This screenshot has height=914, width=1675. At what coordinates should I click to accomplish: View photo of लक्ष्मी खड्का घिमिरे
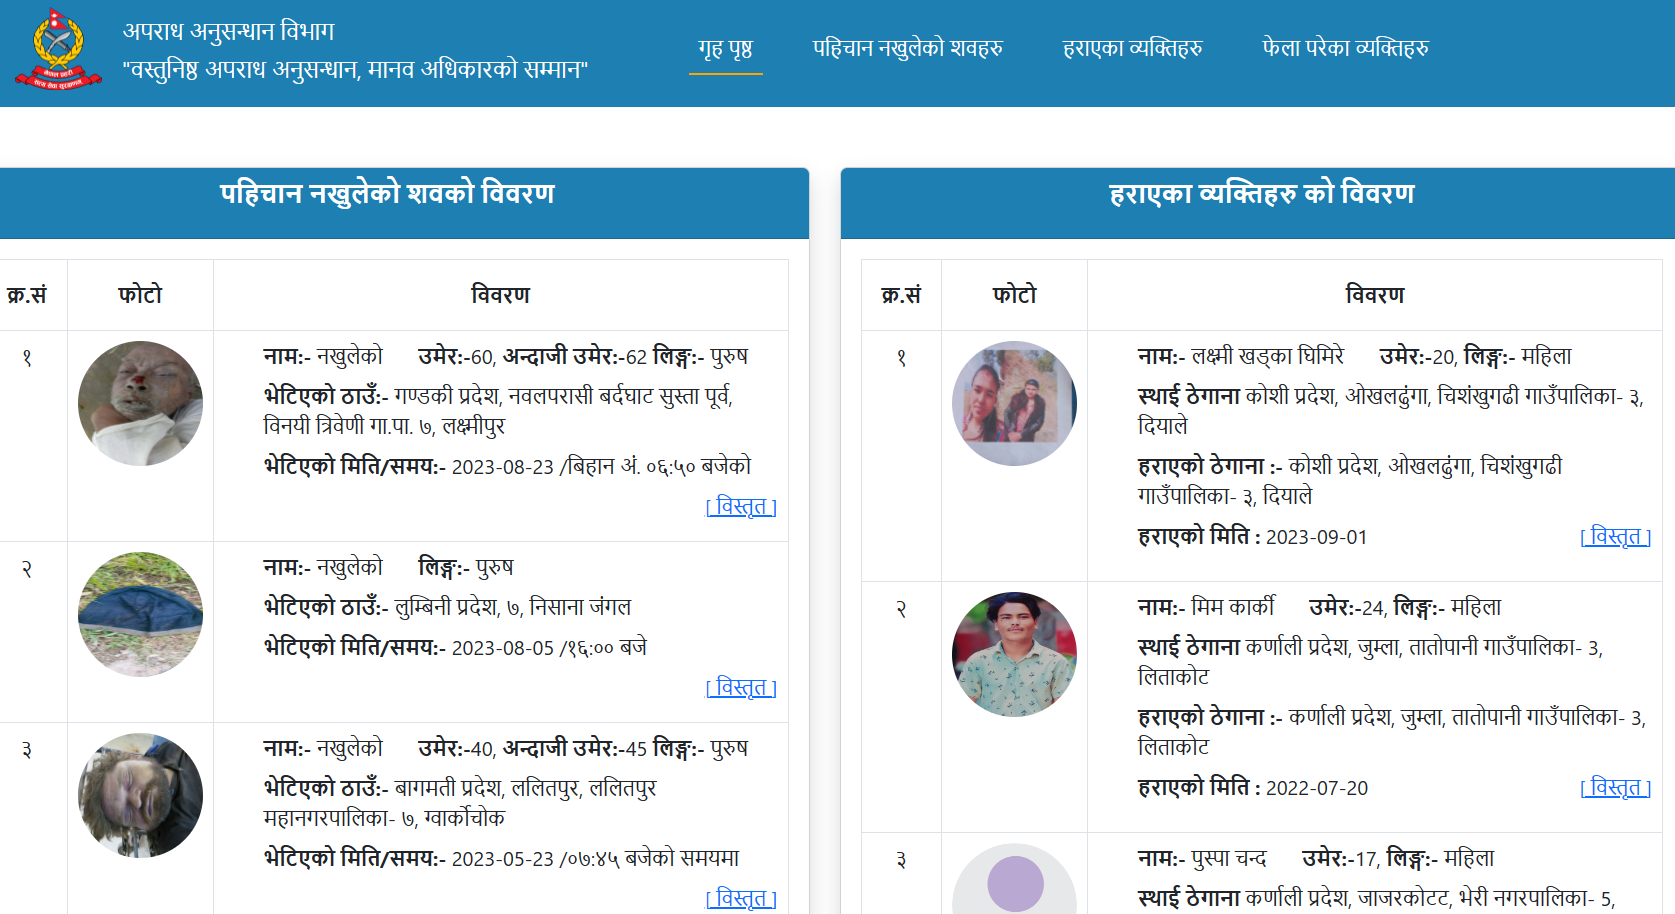pos(1014,403)
